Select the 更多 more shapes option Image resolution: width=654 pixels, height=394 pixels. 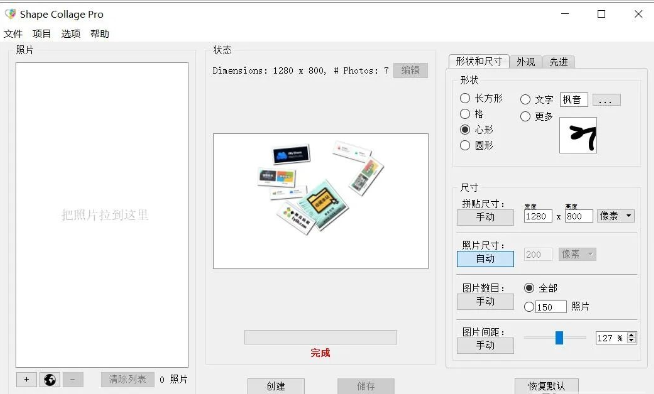(526, 116)
